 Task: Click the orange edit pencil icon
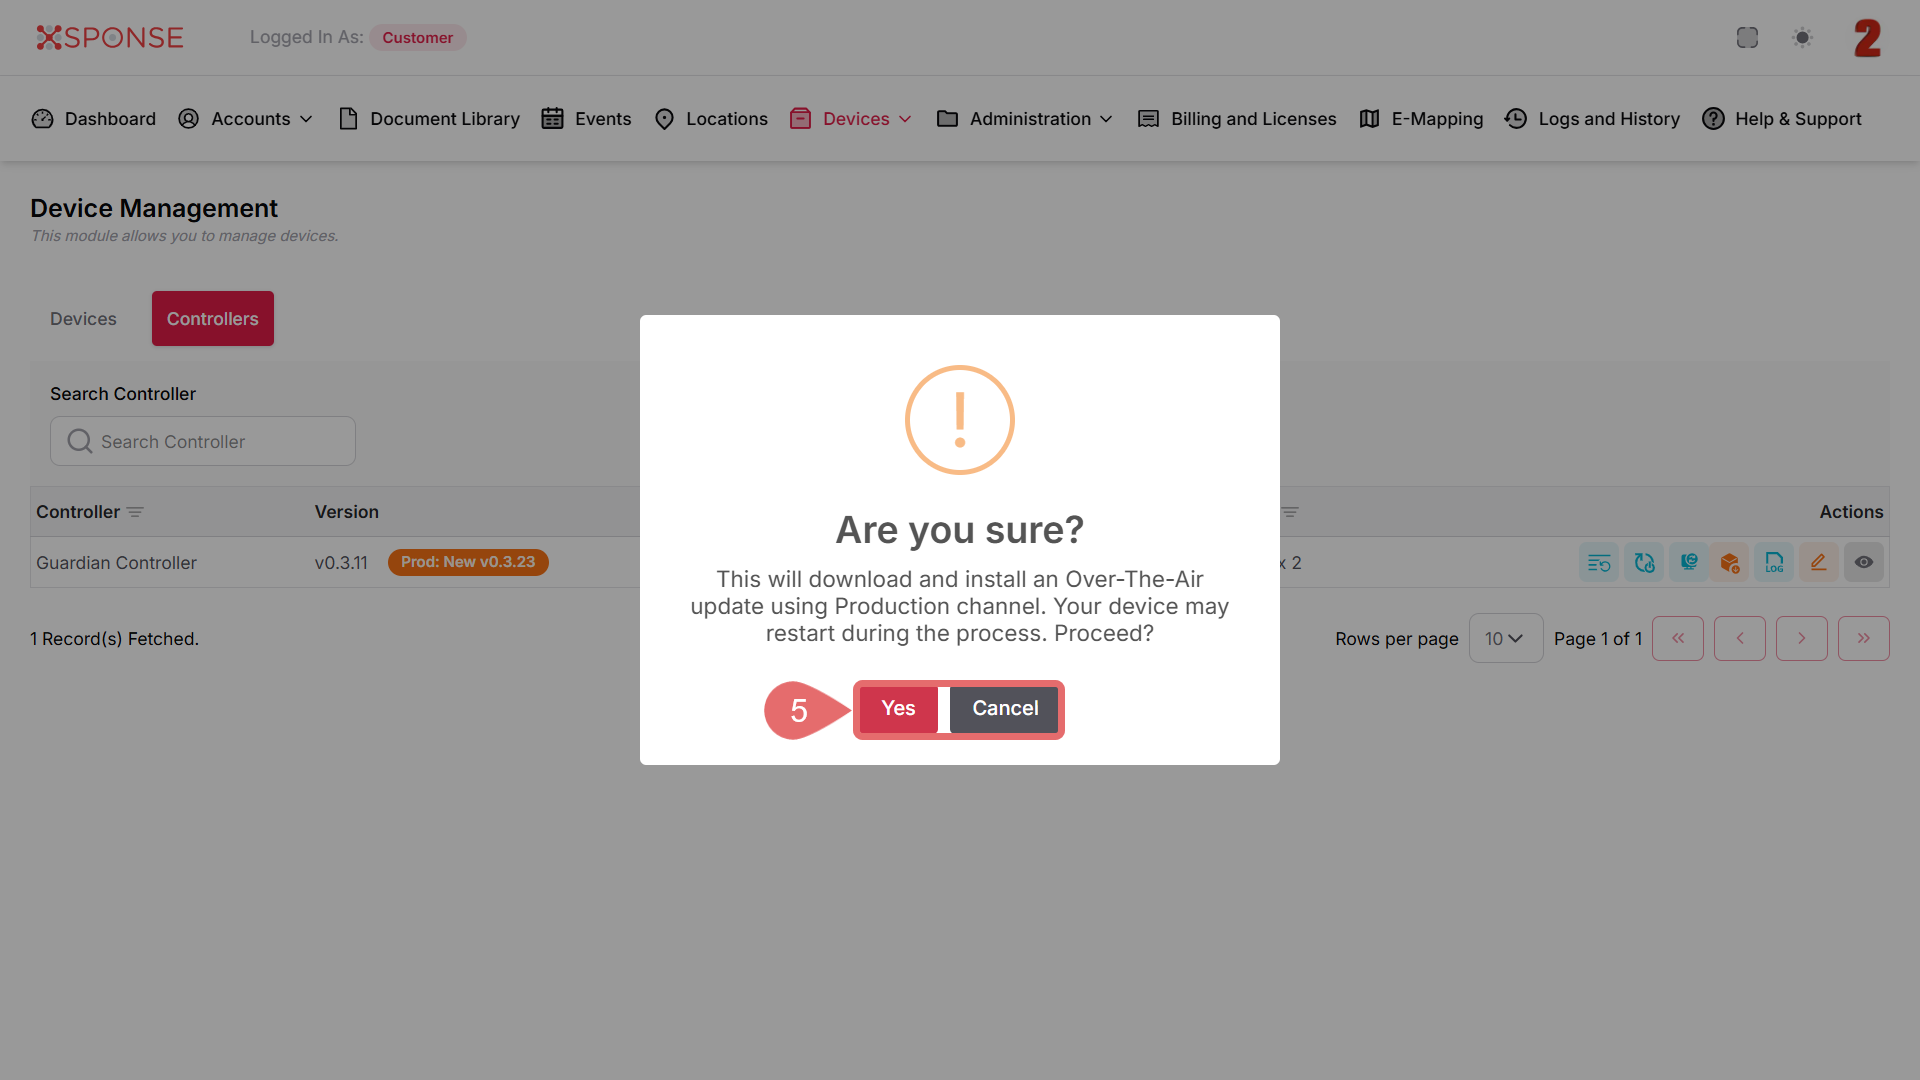(1818, 563)
